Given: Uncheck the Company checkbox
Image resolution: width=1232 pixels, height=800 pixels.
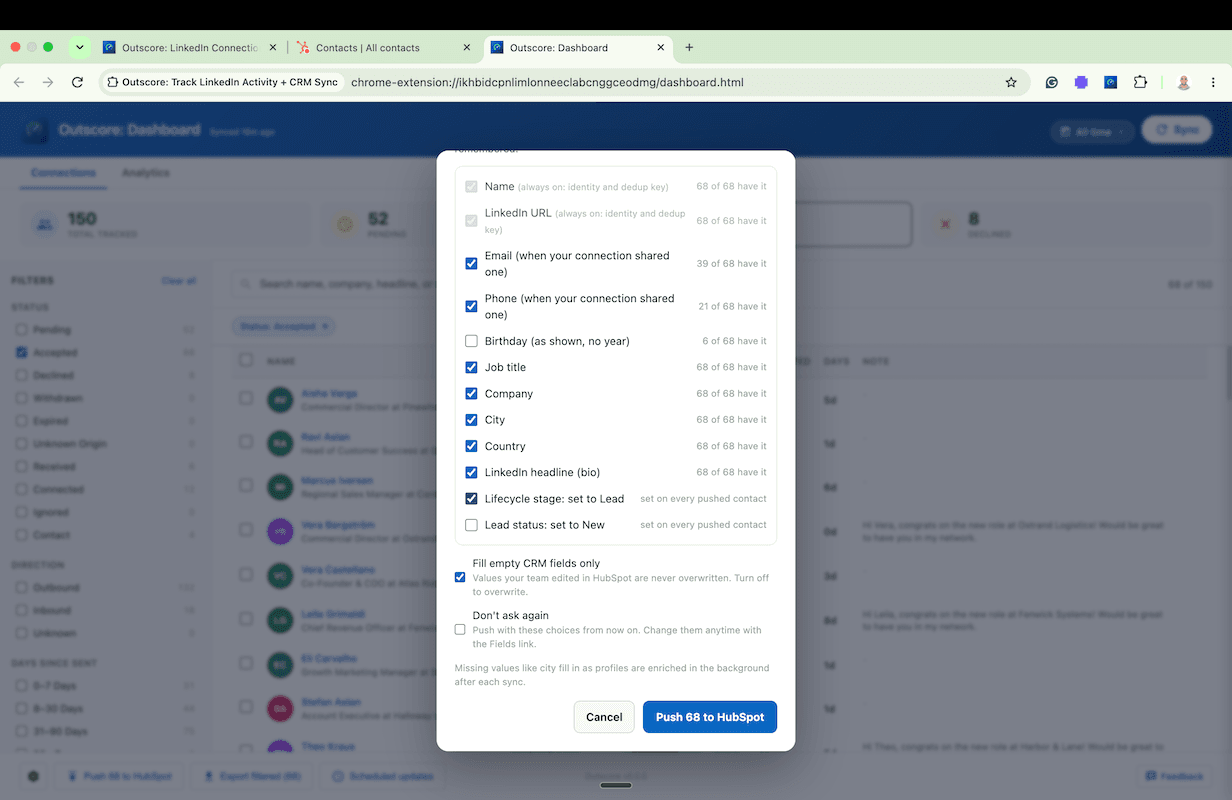Looking at the screenshot, I should click(471, 394).
